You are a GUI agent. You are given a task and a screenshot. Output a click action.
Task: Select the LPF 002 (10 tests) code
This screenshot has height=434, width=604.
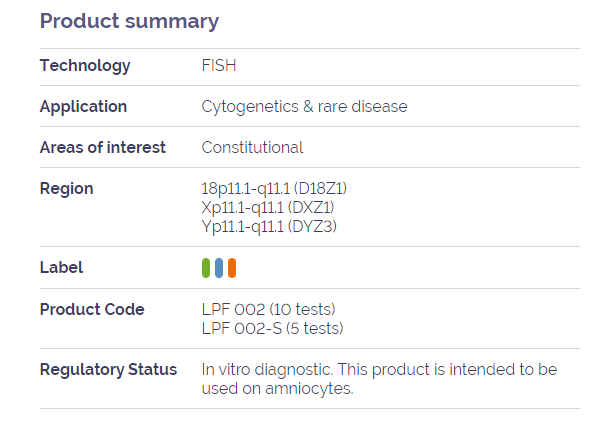[269, 309]
